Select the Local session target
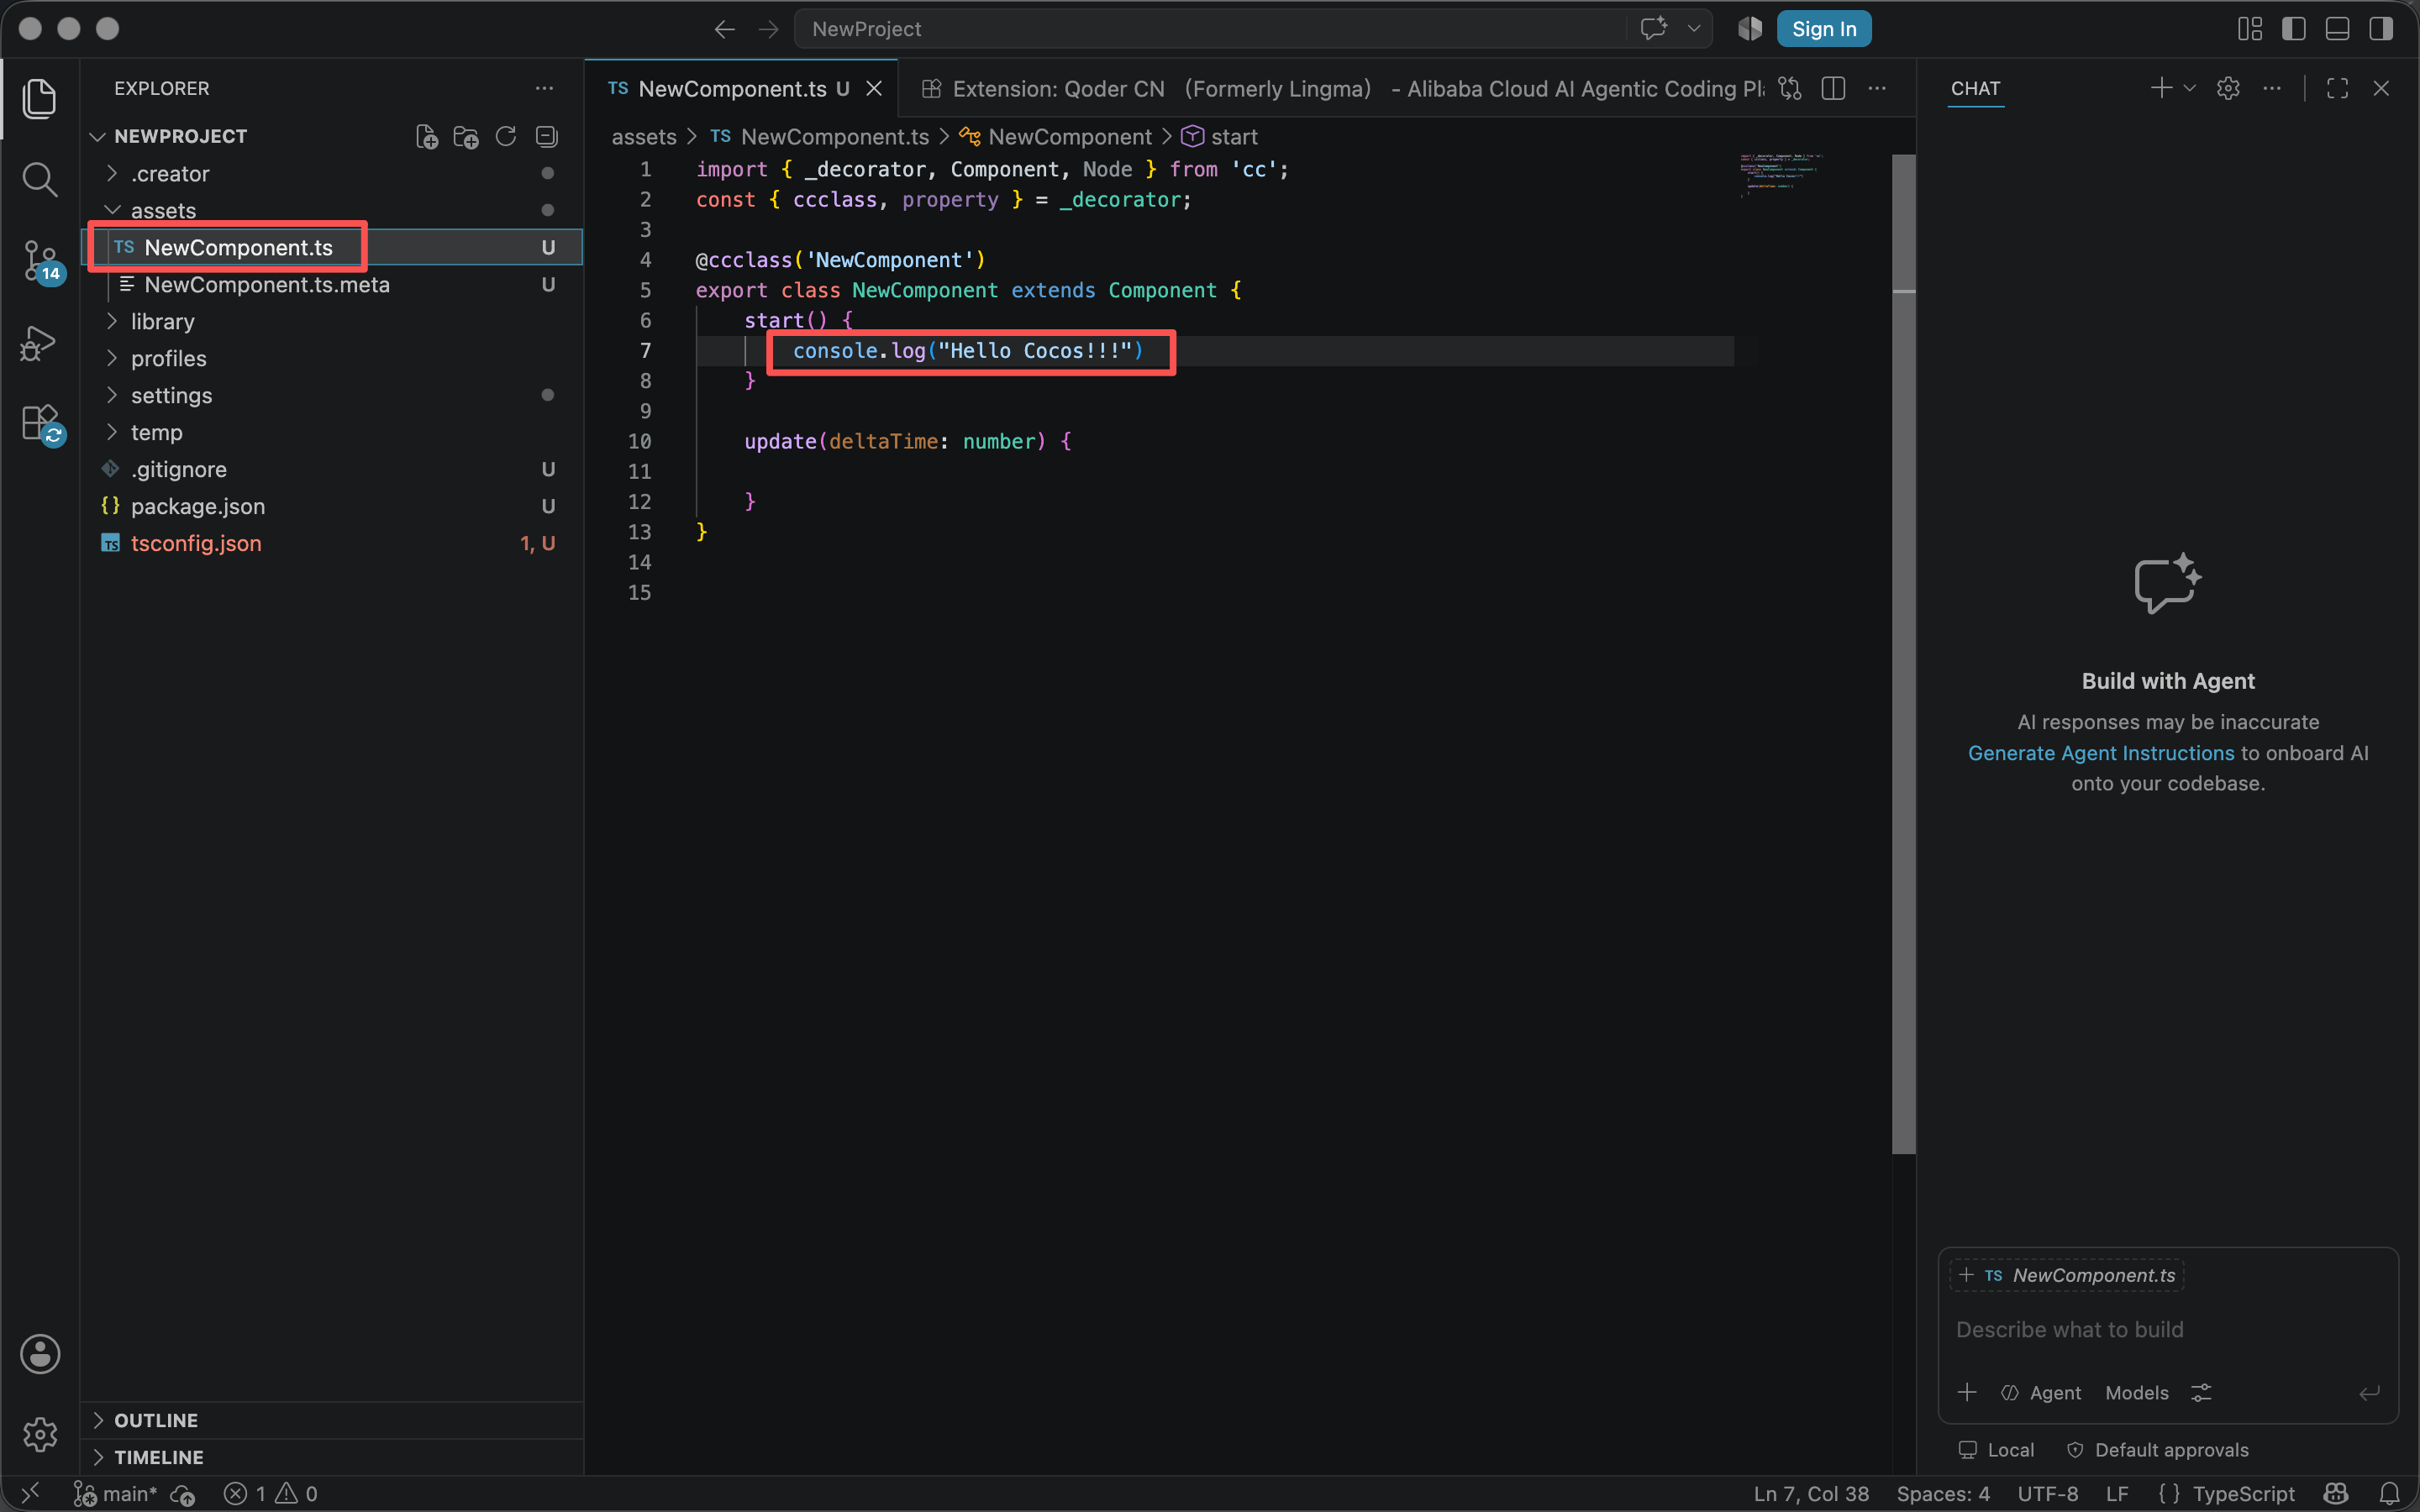The height and width of the screenshot is (1512, 2420). tap(1996, 1450)
